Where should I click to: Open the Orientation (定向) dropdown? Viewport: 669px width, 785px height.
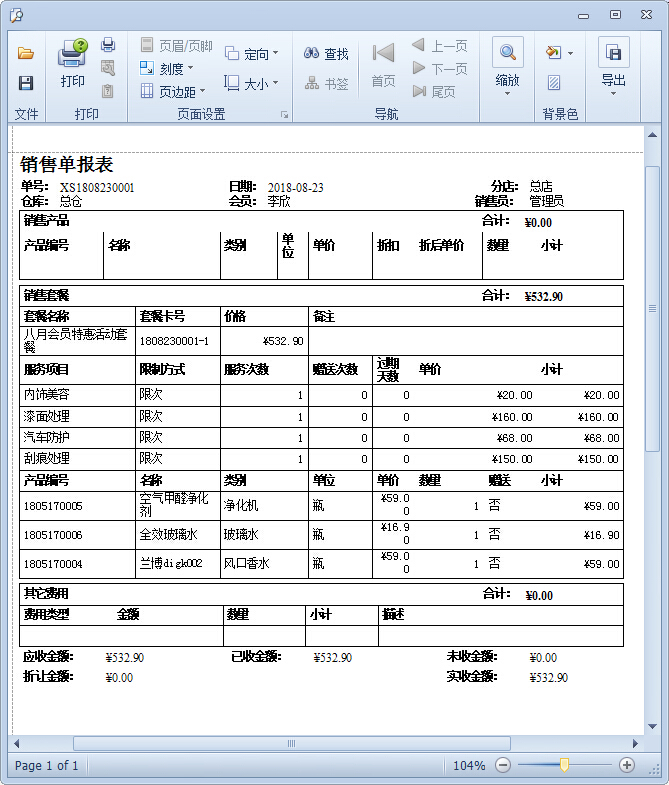(x=252, y=54)
